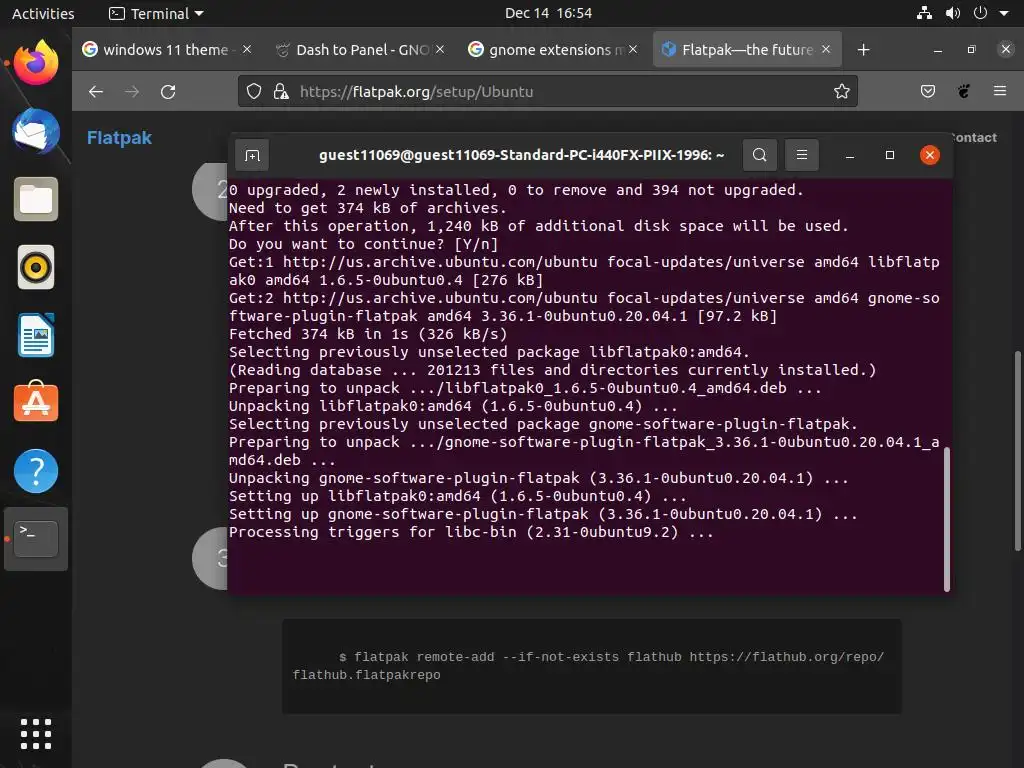Click line 'Processing triggers for libc-bin'
The width and height of the screenshot is (1024, 768).
[471, 532]
